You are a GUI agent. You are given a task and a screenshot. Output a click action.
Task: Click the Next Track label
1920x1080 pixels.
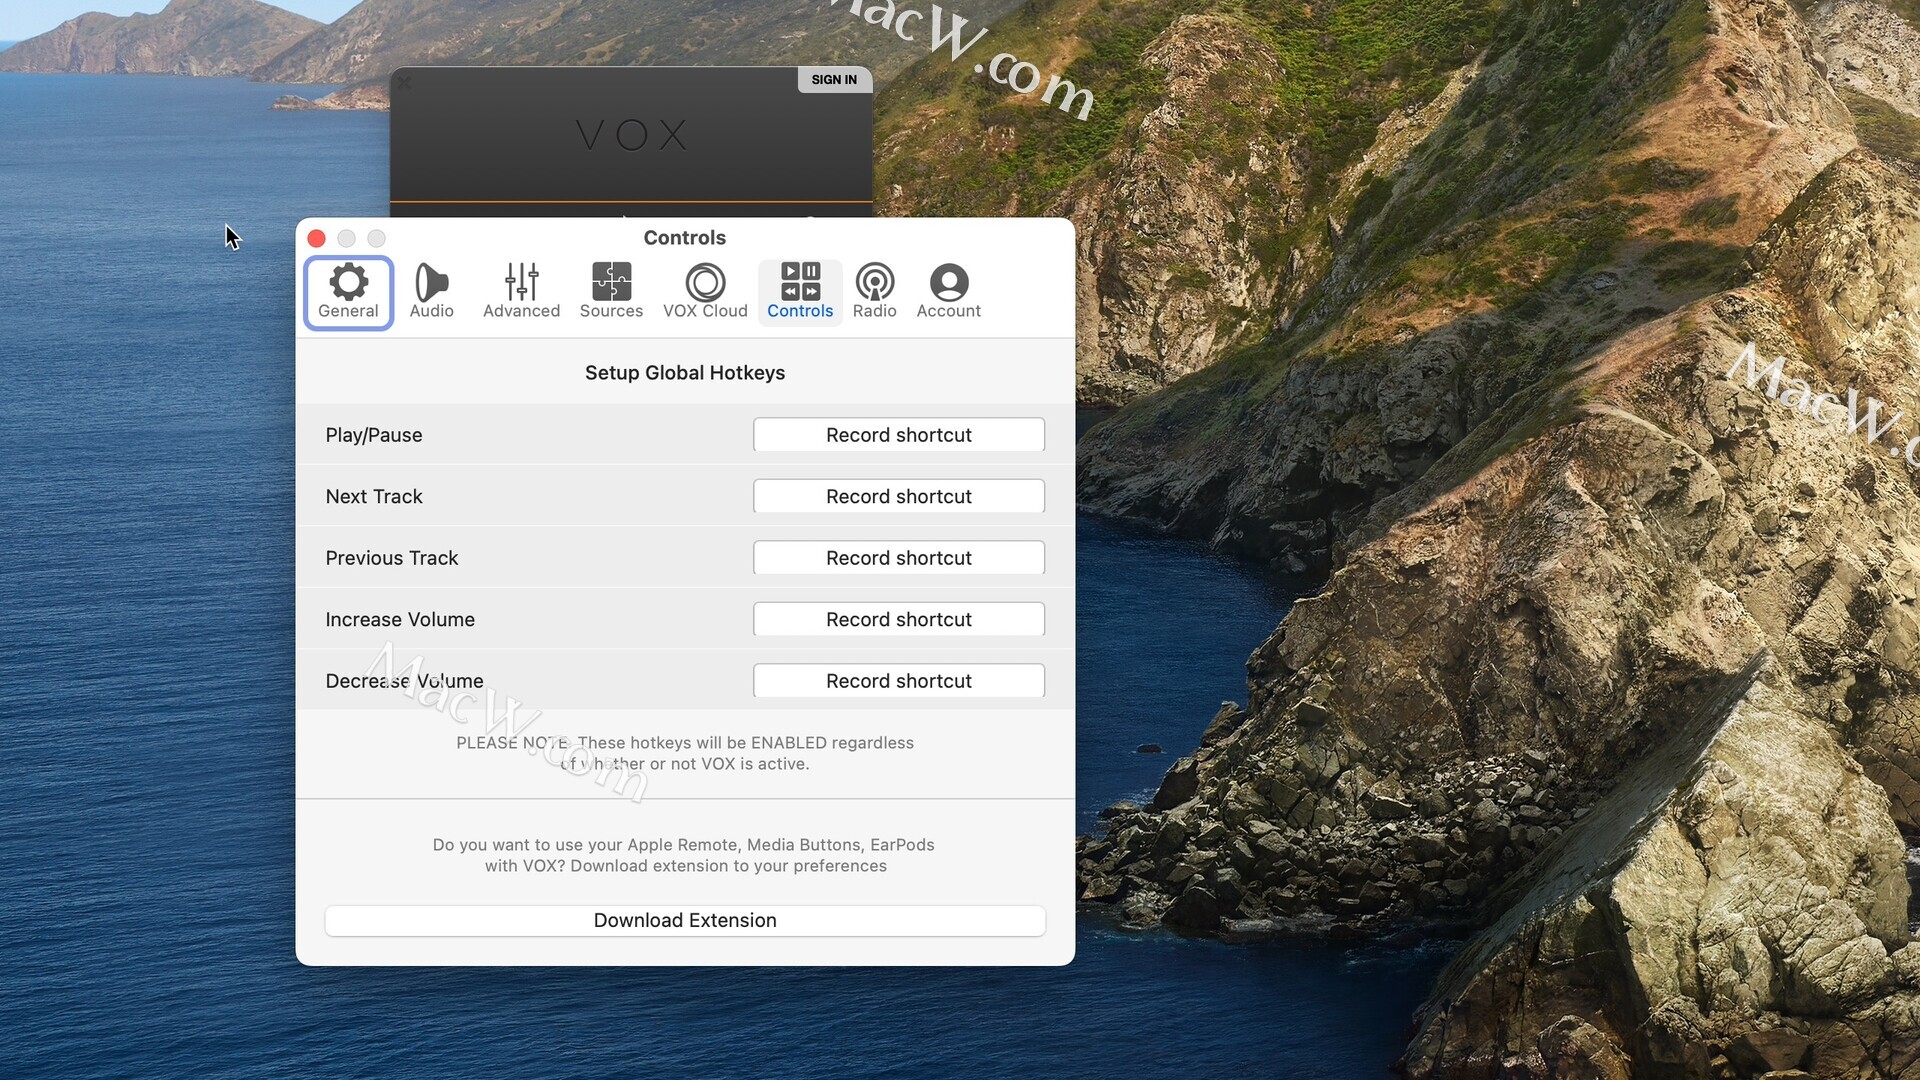click(374, 496)
